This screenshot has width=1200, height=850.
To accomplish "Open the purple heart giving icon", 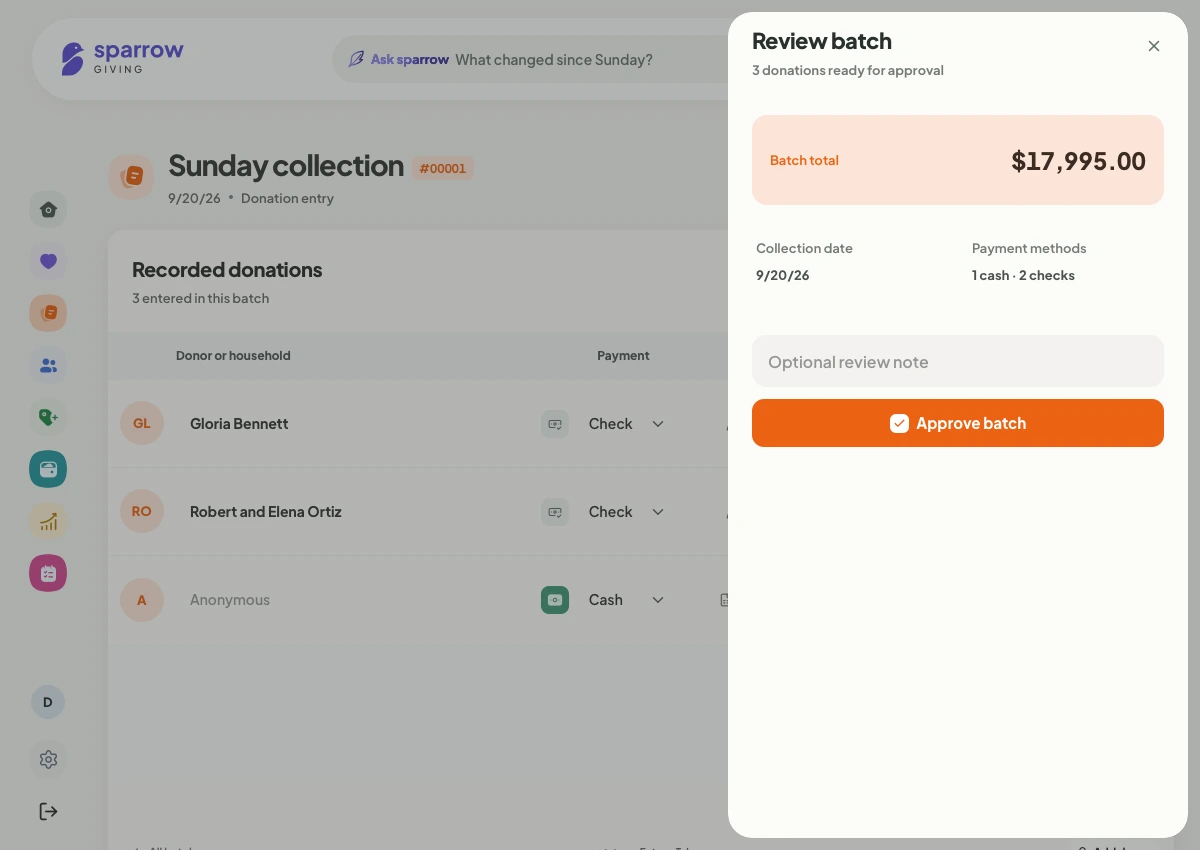I will coord(48,261).
